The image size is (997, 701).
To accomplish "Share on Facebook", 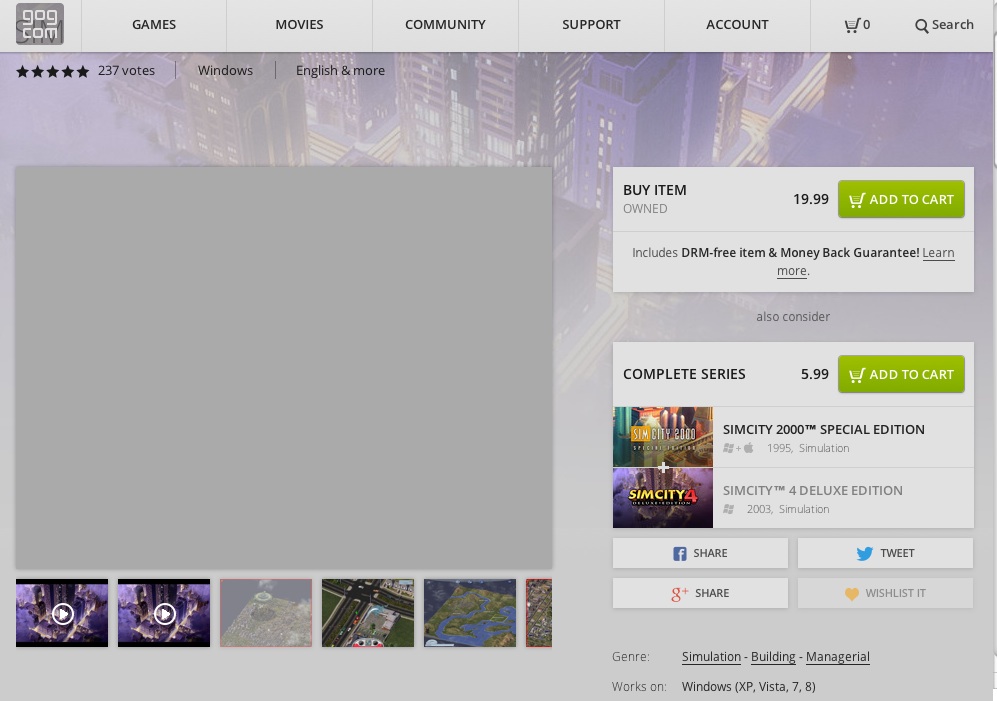I will (x=700, y=553).
